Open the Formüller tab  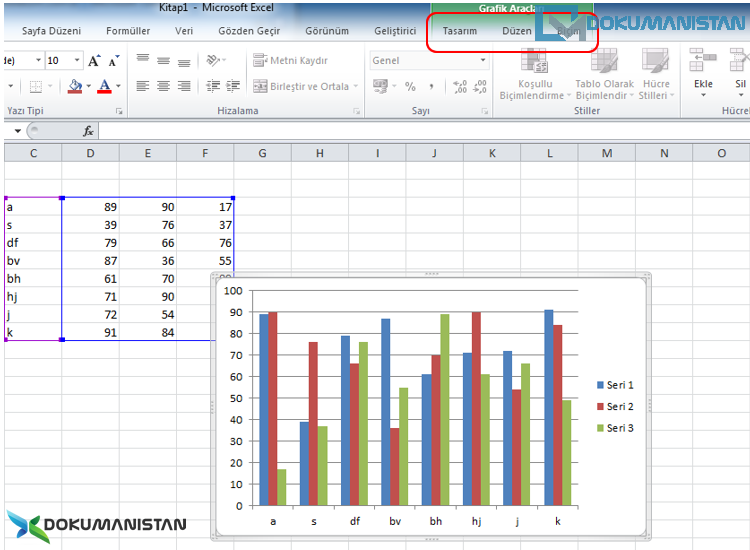click(x=128, y=31)
